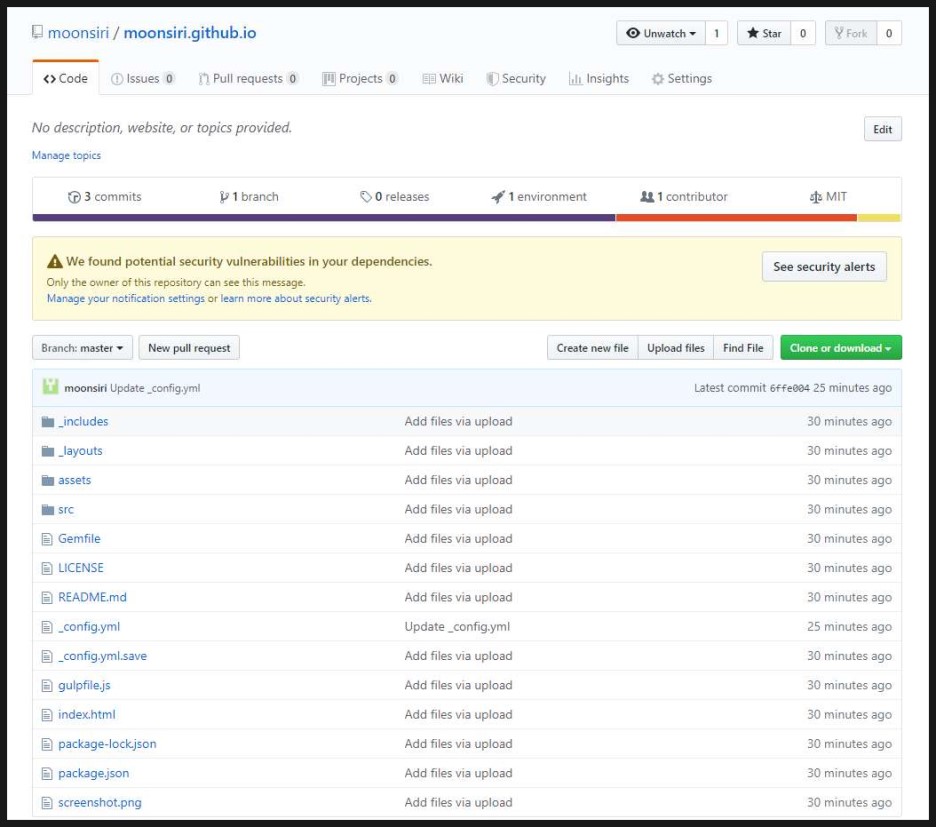Viewport: 936px width, 827px height.
Task: Open the Wiki tab
Action: (x=442, y=79)
